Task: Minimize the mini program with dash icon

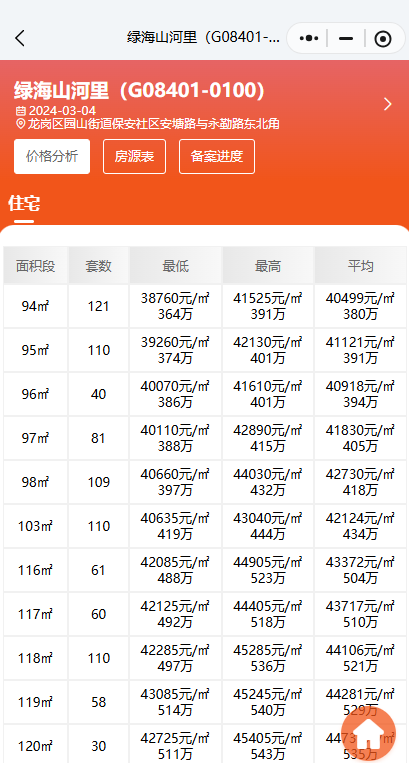Action: [346, 38]
